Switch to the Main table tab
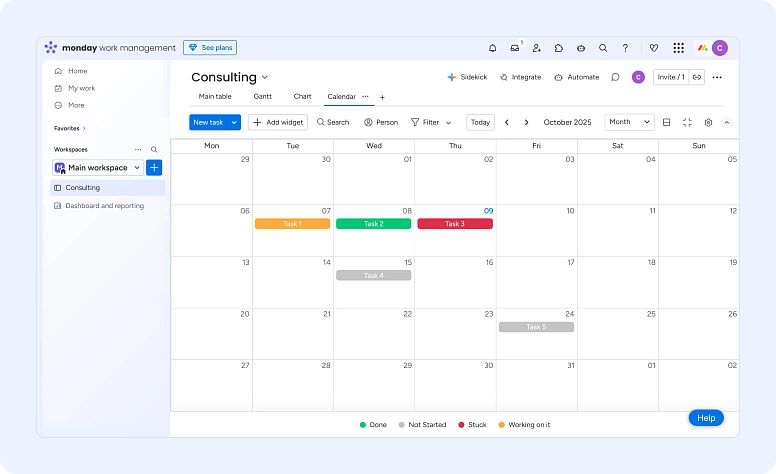 (215, 97)
